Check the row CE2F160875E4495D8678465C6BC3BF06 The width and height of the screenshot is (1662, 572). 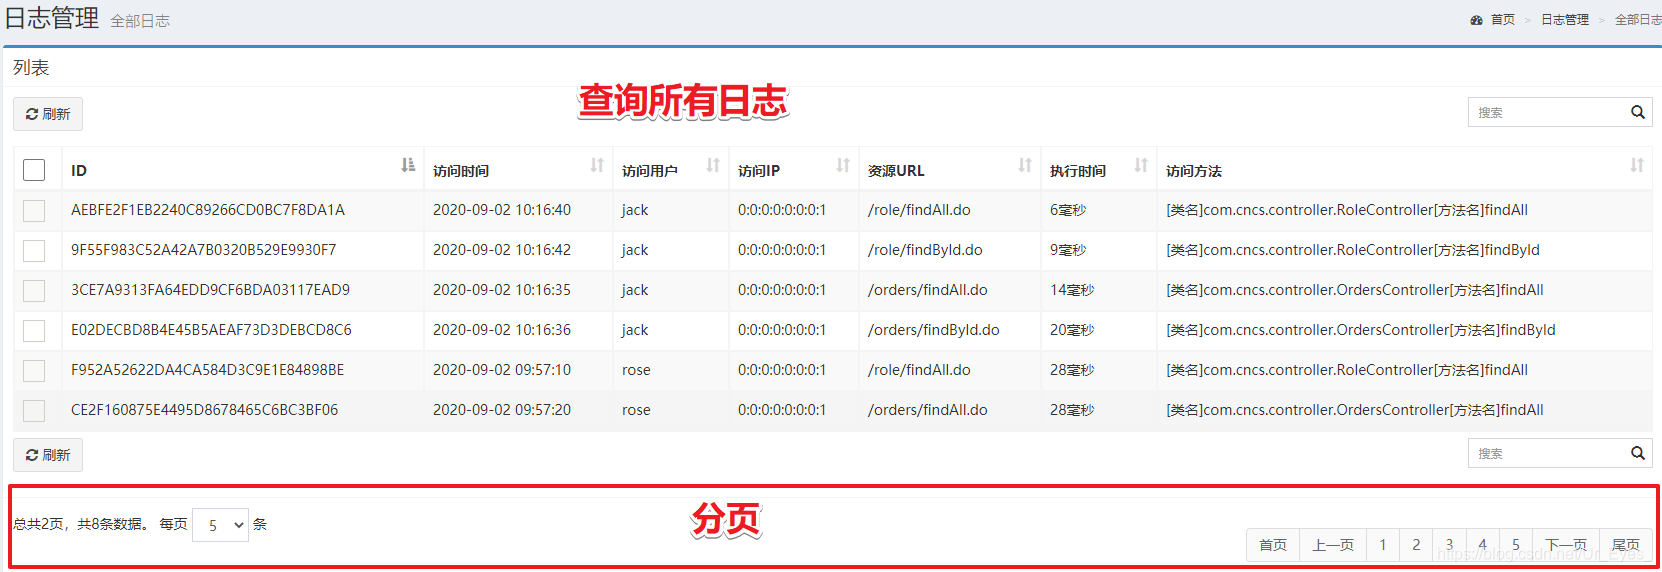tap(34, 410)
